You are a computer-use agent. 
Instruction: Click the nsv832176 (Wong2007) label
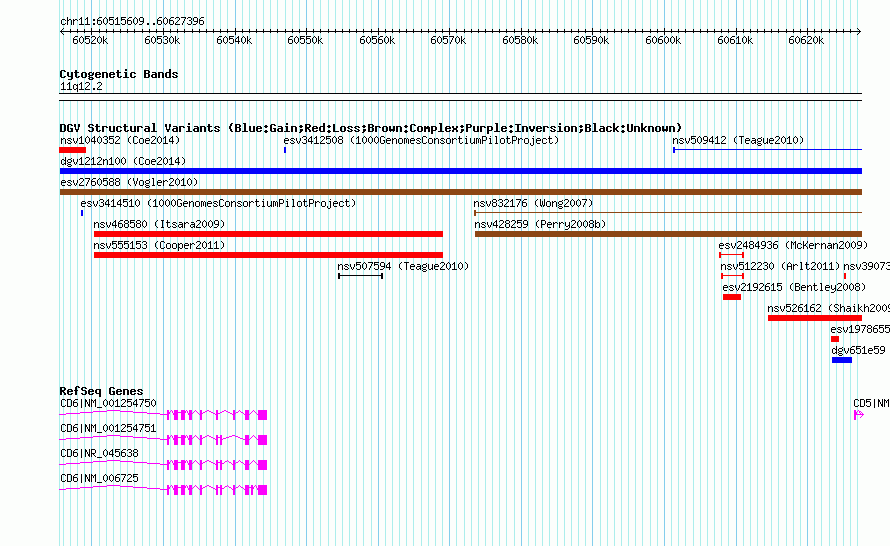coord(533,203)
